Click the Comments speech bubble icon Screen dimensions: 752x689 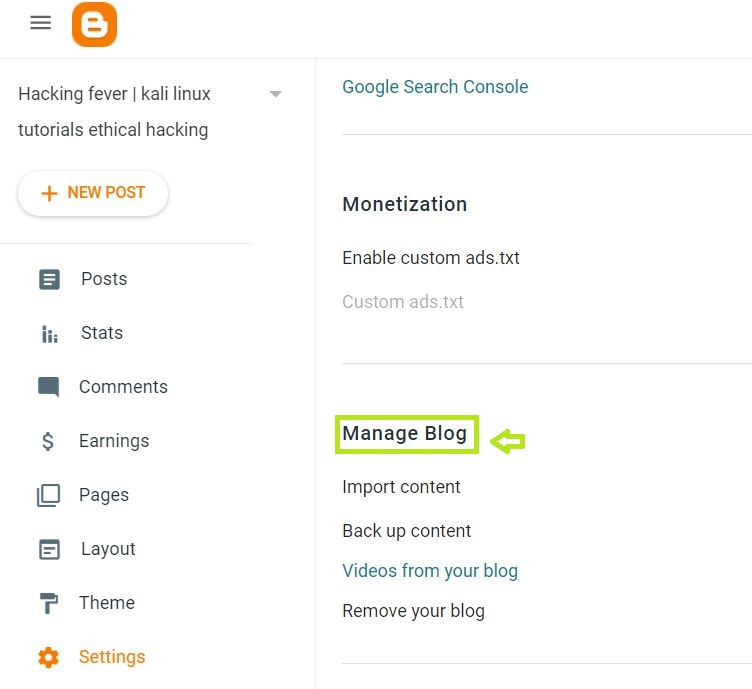point(48,387)
